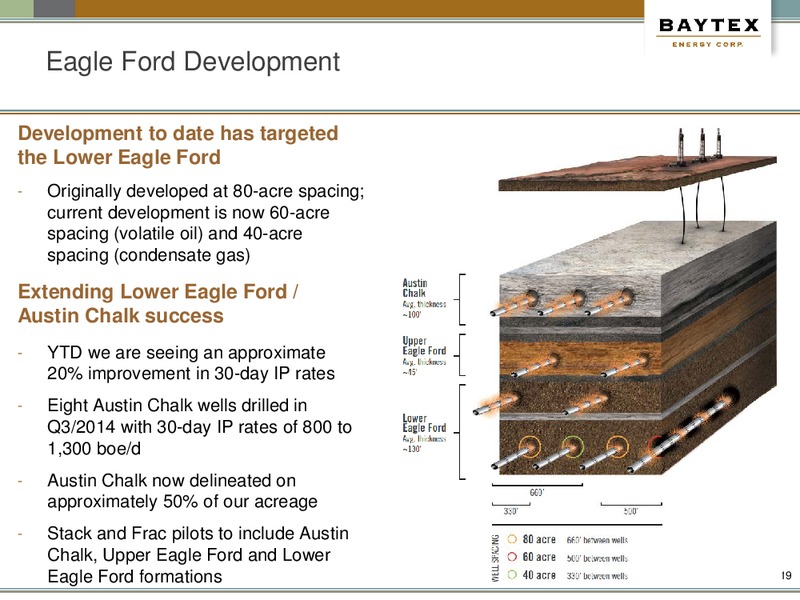Click legend text '80 acre'
This screenshot has height=600, width=800.
(539, 539)
